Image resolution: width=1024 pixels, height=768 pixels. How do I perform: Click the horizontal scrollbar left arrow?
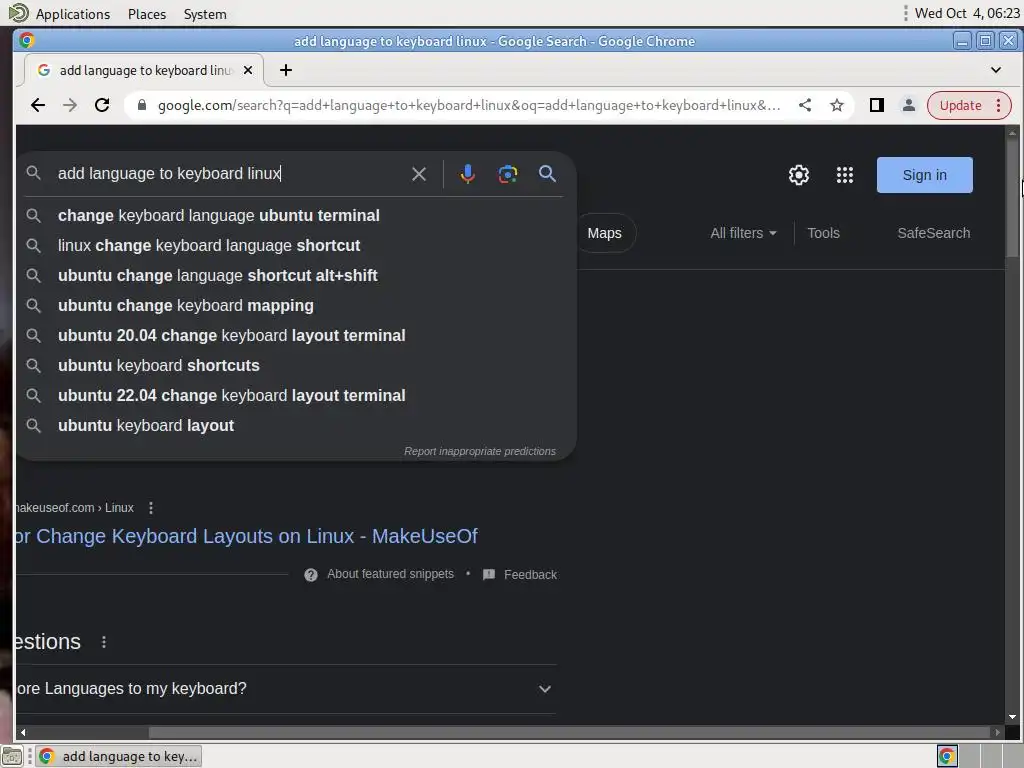[23, 732]
